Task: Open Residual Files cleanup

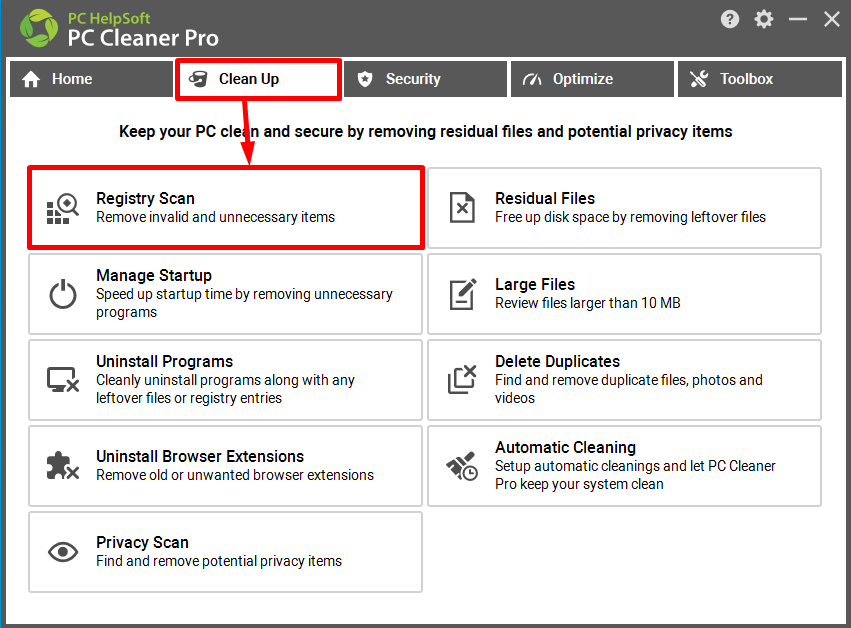Action: point(624,208)
